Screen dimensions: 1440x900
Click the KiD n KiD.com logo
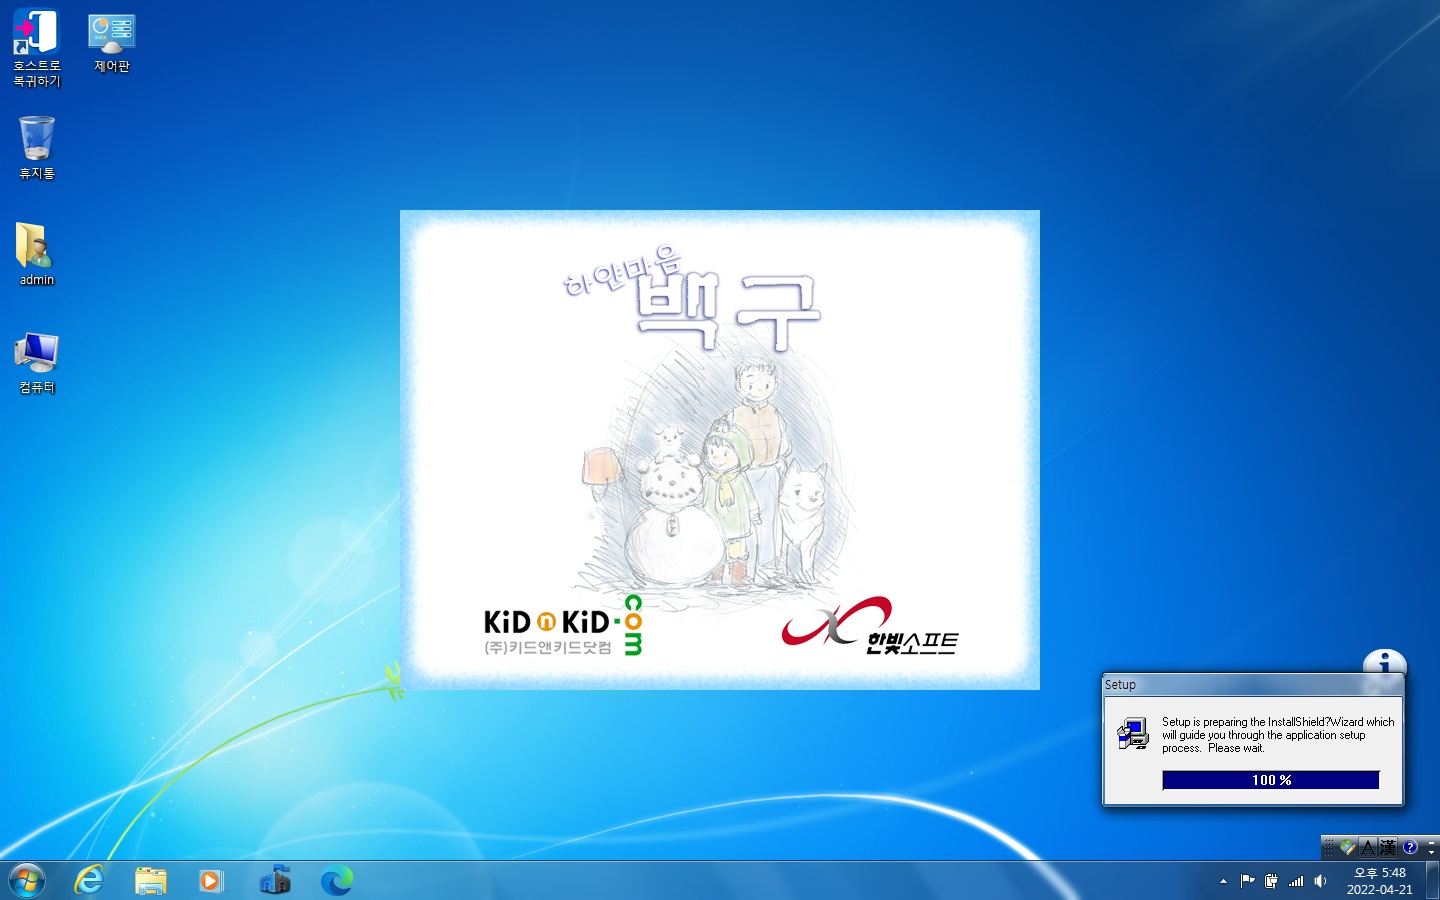(x=563, y=626)
